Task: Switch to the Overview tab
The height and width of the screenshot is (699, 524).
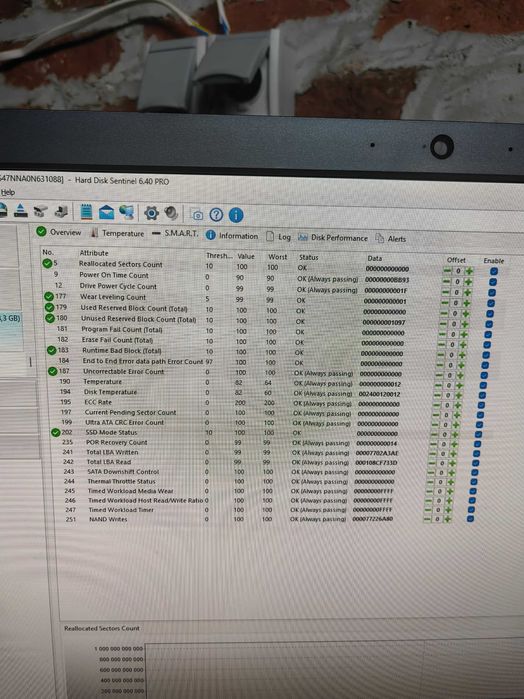Action: pos(59,232)
